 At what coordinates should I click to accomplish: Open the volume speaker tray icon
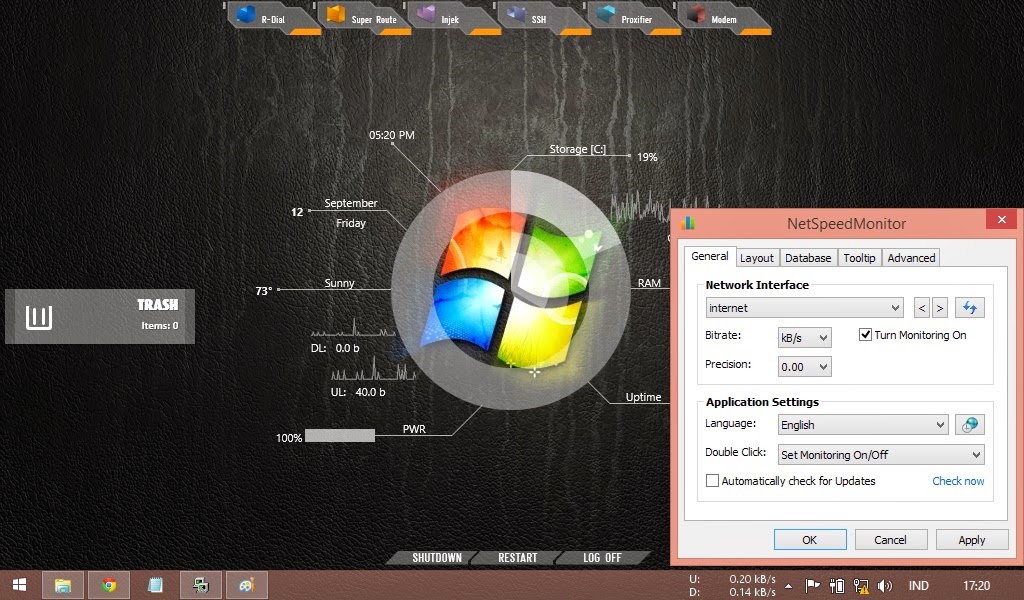[x=884, y=586]
